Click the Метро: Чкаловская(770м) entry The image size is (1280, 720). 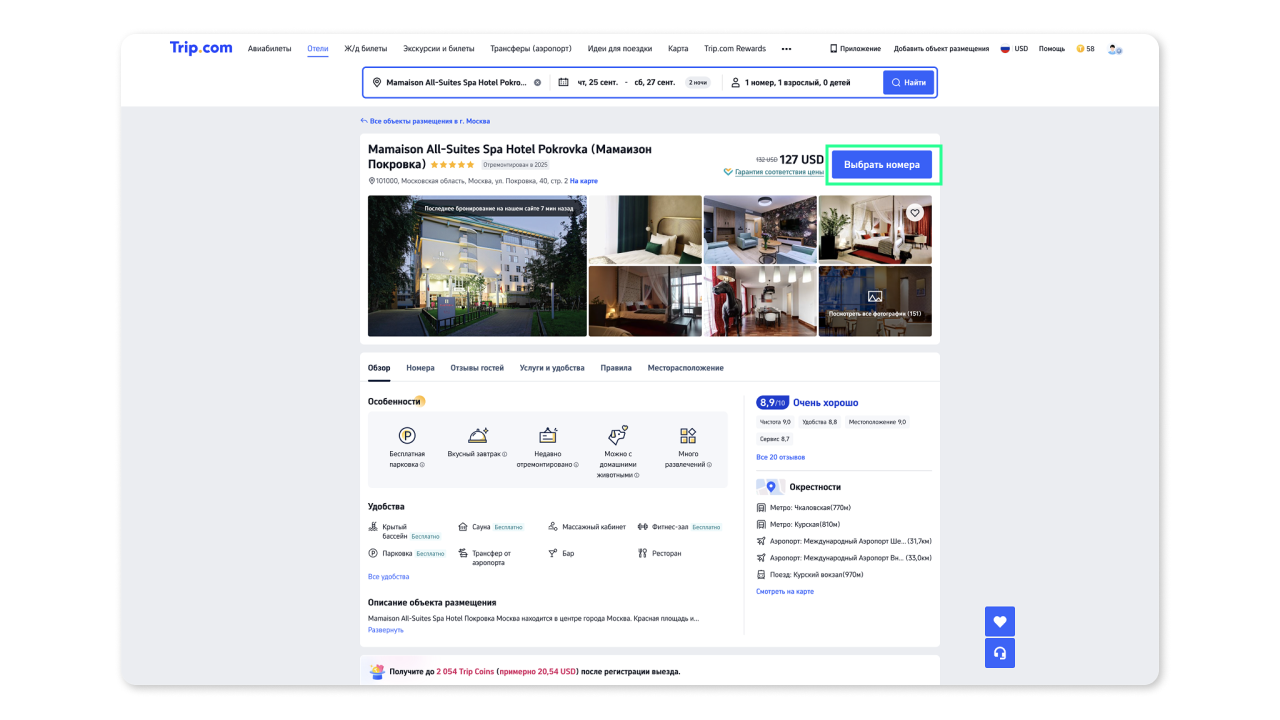click(804, 508)
